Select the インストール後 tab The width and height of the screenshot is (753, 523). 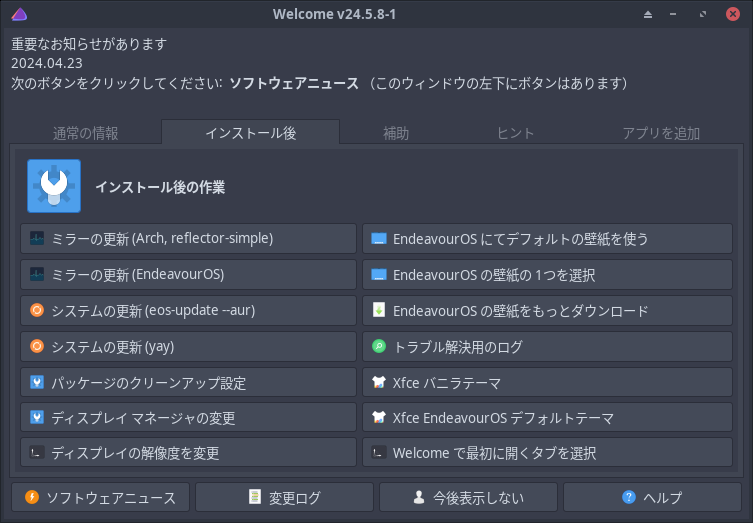(x=251, y=133)
